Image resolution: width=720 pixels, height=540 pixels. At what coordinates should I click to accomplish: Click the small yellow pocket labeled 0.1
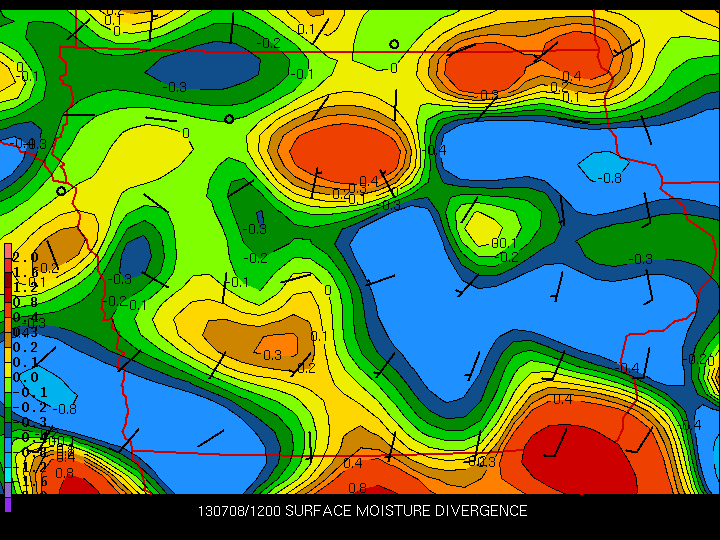coord(481,227)
